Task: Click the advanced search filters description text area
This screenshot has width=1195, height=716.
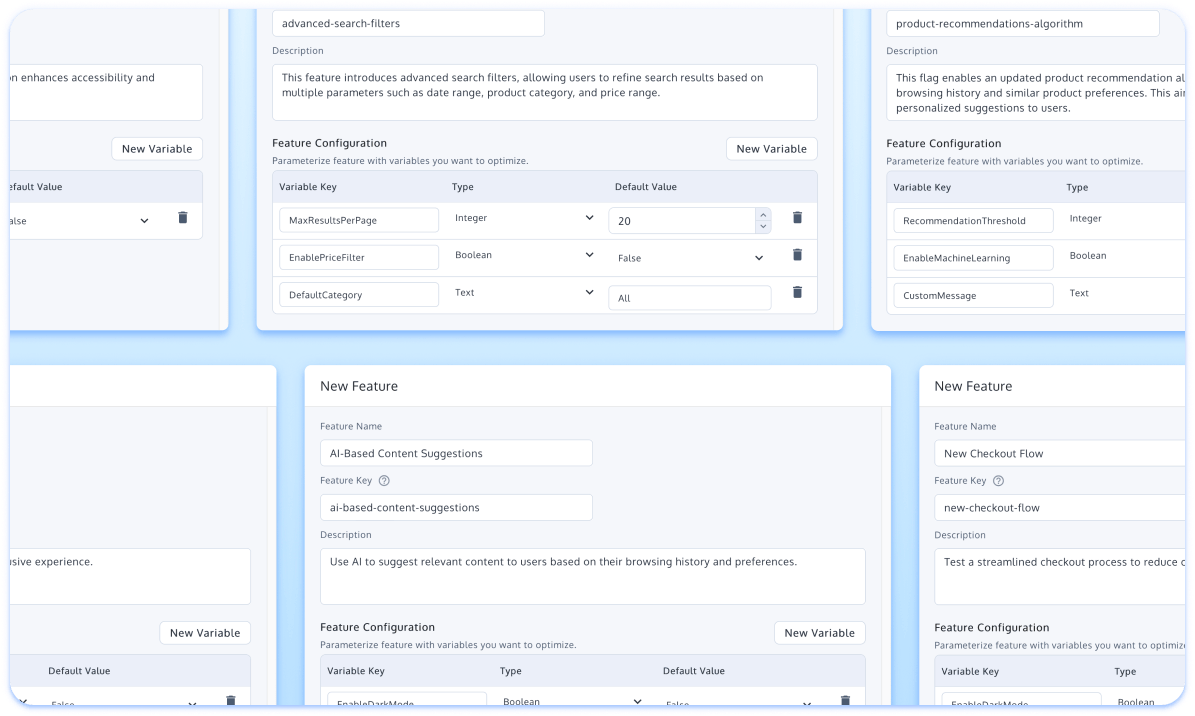Action: [x=544, y=92]
